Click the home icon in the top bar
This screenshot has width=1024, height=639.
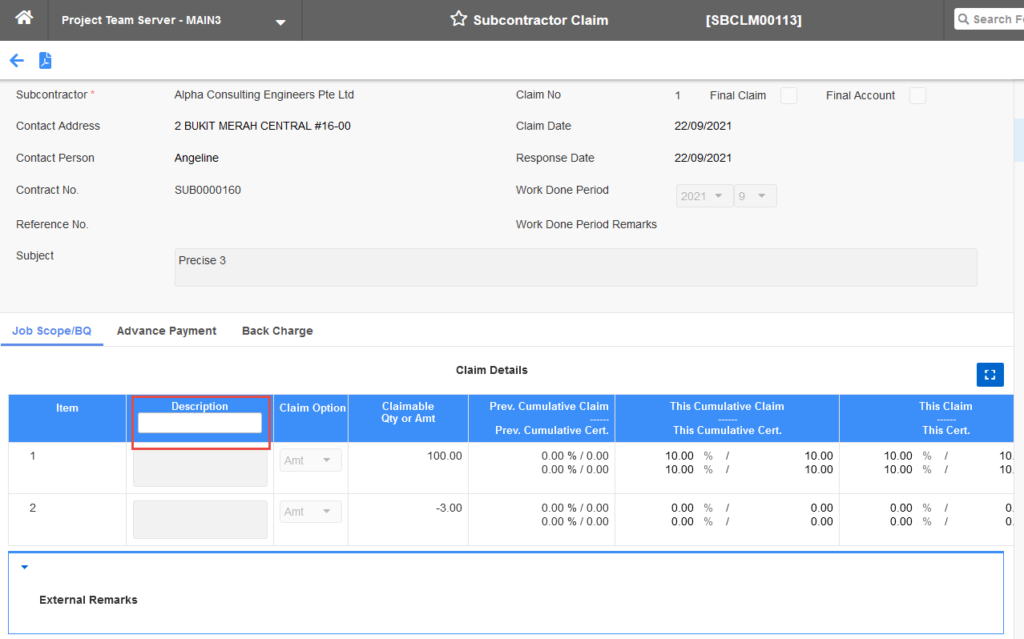[25, 19]
